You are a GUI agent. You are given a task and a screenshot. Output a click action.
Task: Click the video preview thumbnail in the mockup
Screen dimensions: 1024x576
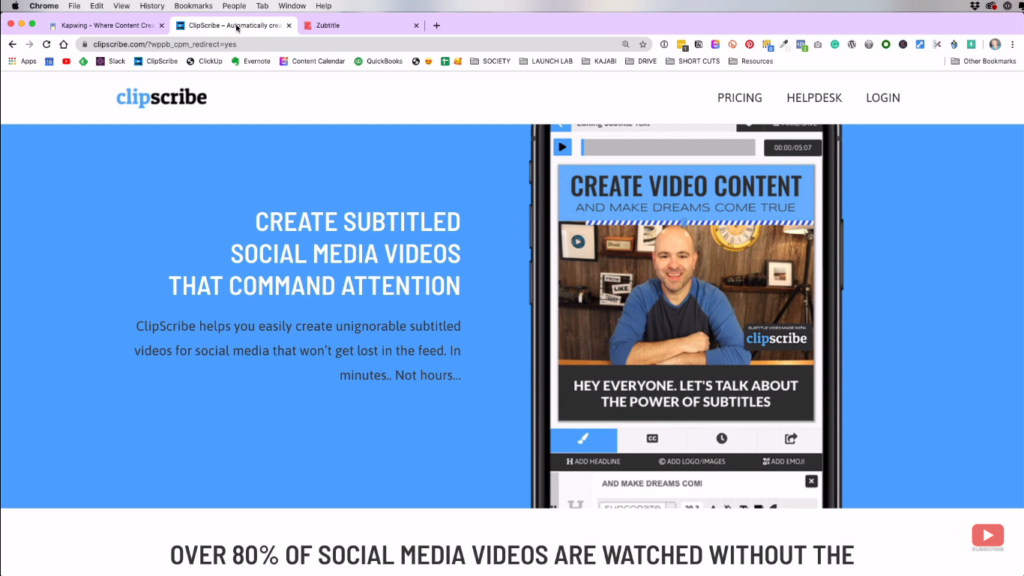pyautogui.click(x=686, y=293)
